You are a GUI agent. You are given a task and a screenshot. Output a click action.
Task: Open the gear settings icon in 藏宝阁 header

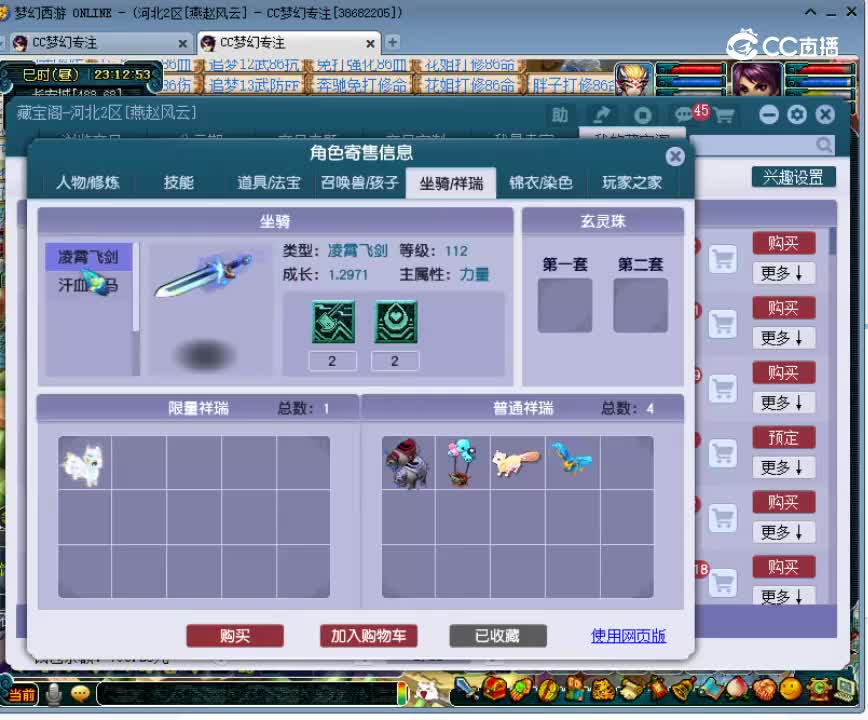(x=797, y=115)
